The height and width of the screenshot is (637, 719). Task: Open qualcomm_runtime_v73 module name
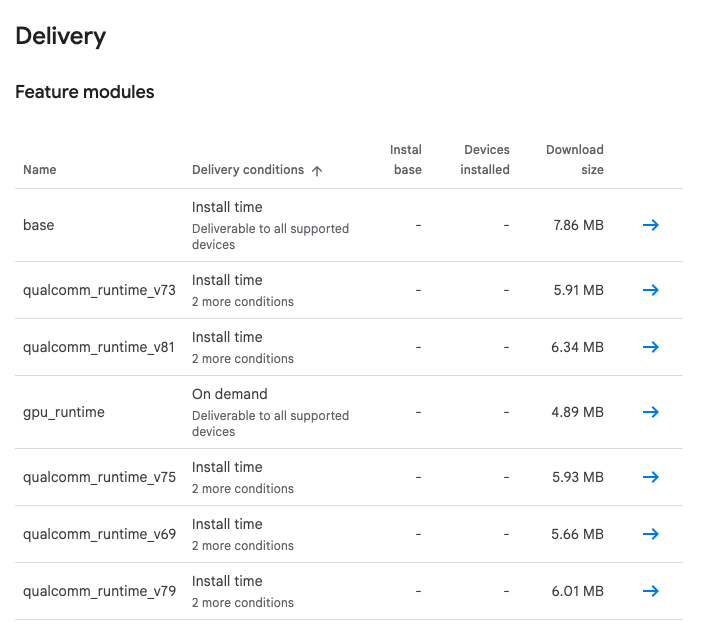click(99, 290)
